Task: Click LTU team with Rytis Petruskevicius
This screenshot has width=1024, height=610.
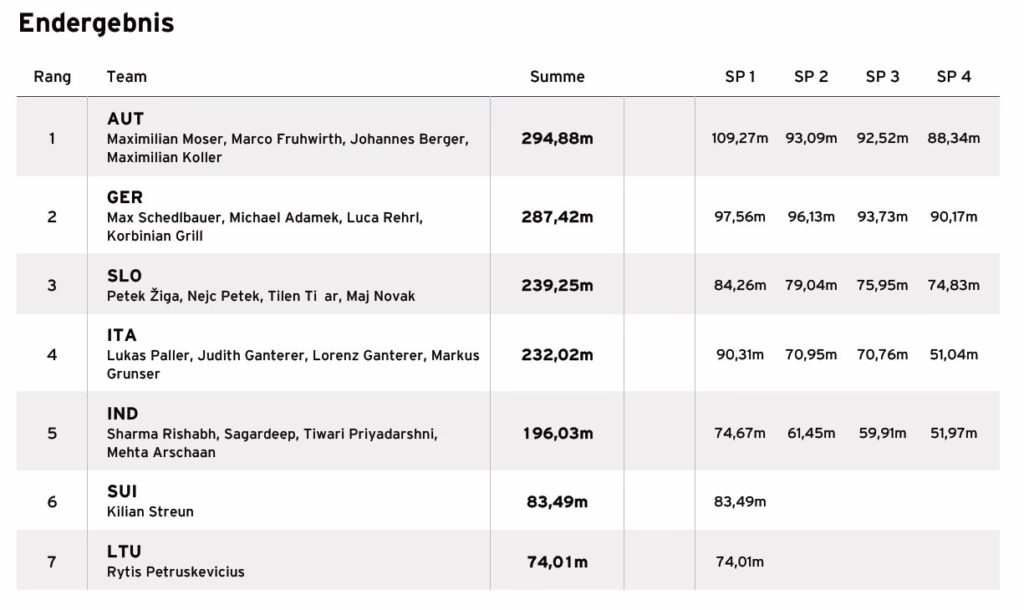Action: [x=176, y=561]
